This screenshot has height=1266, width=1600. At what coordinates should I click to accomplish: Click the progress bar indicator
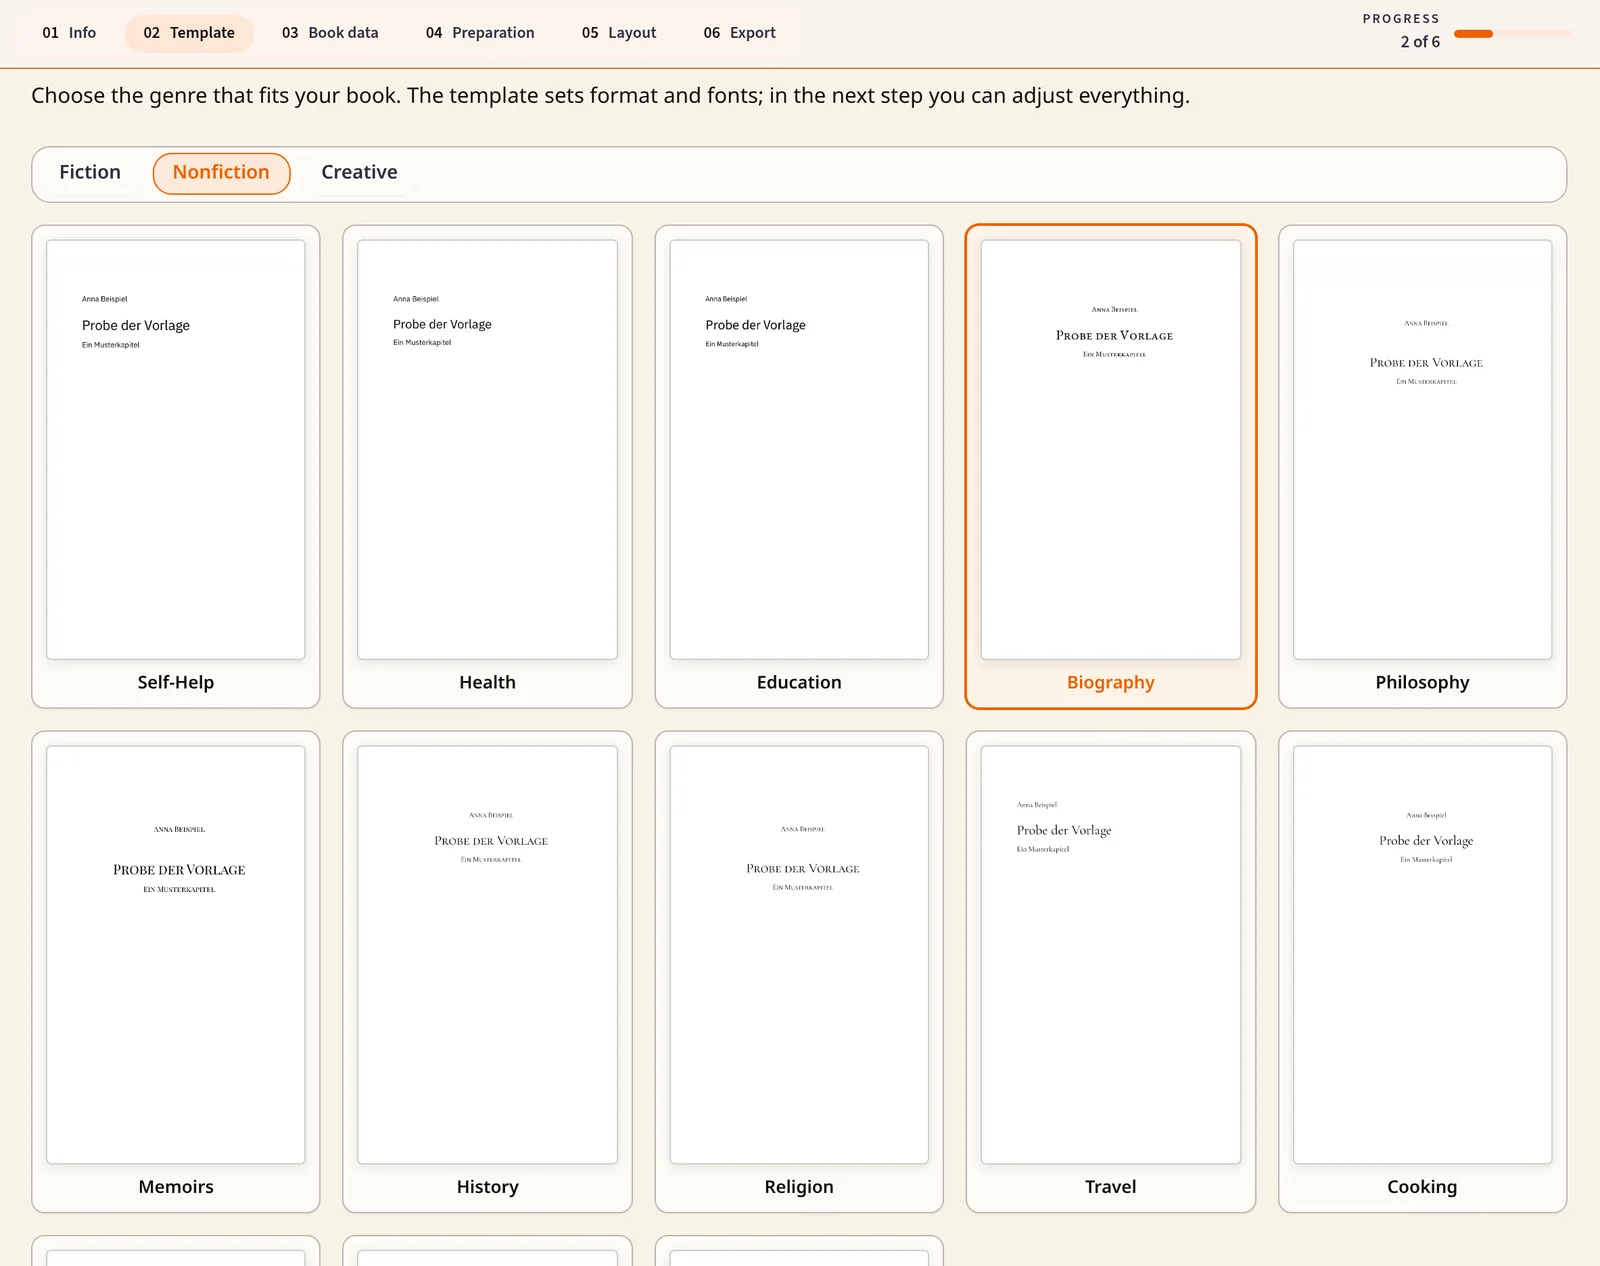[1512, 34]
